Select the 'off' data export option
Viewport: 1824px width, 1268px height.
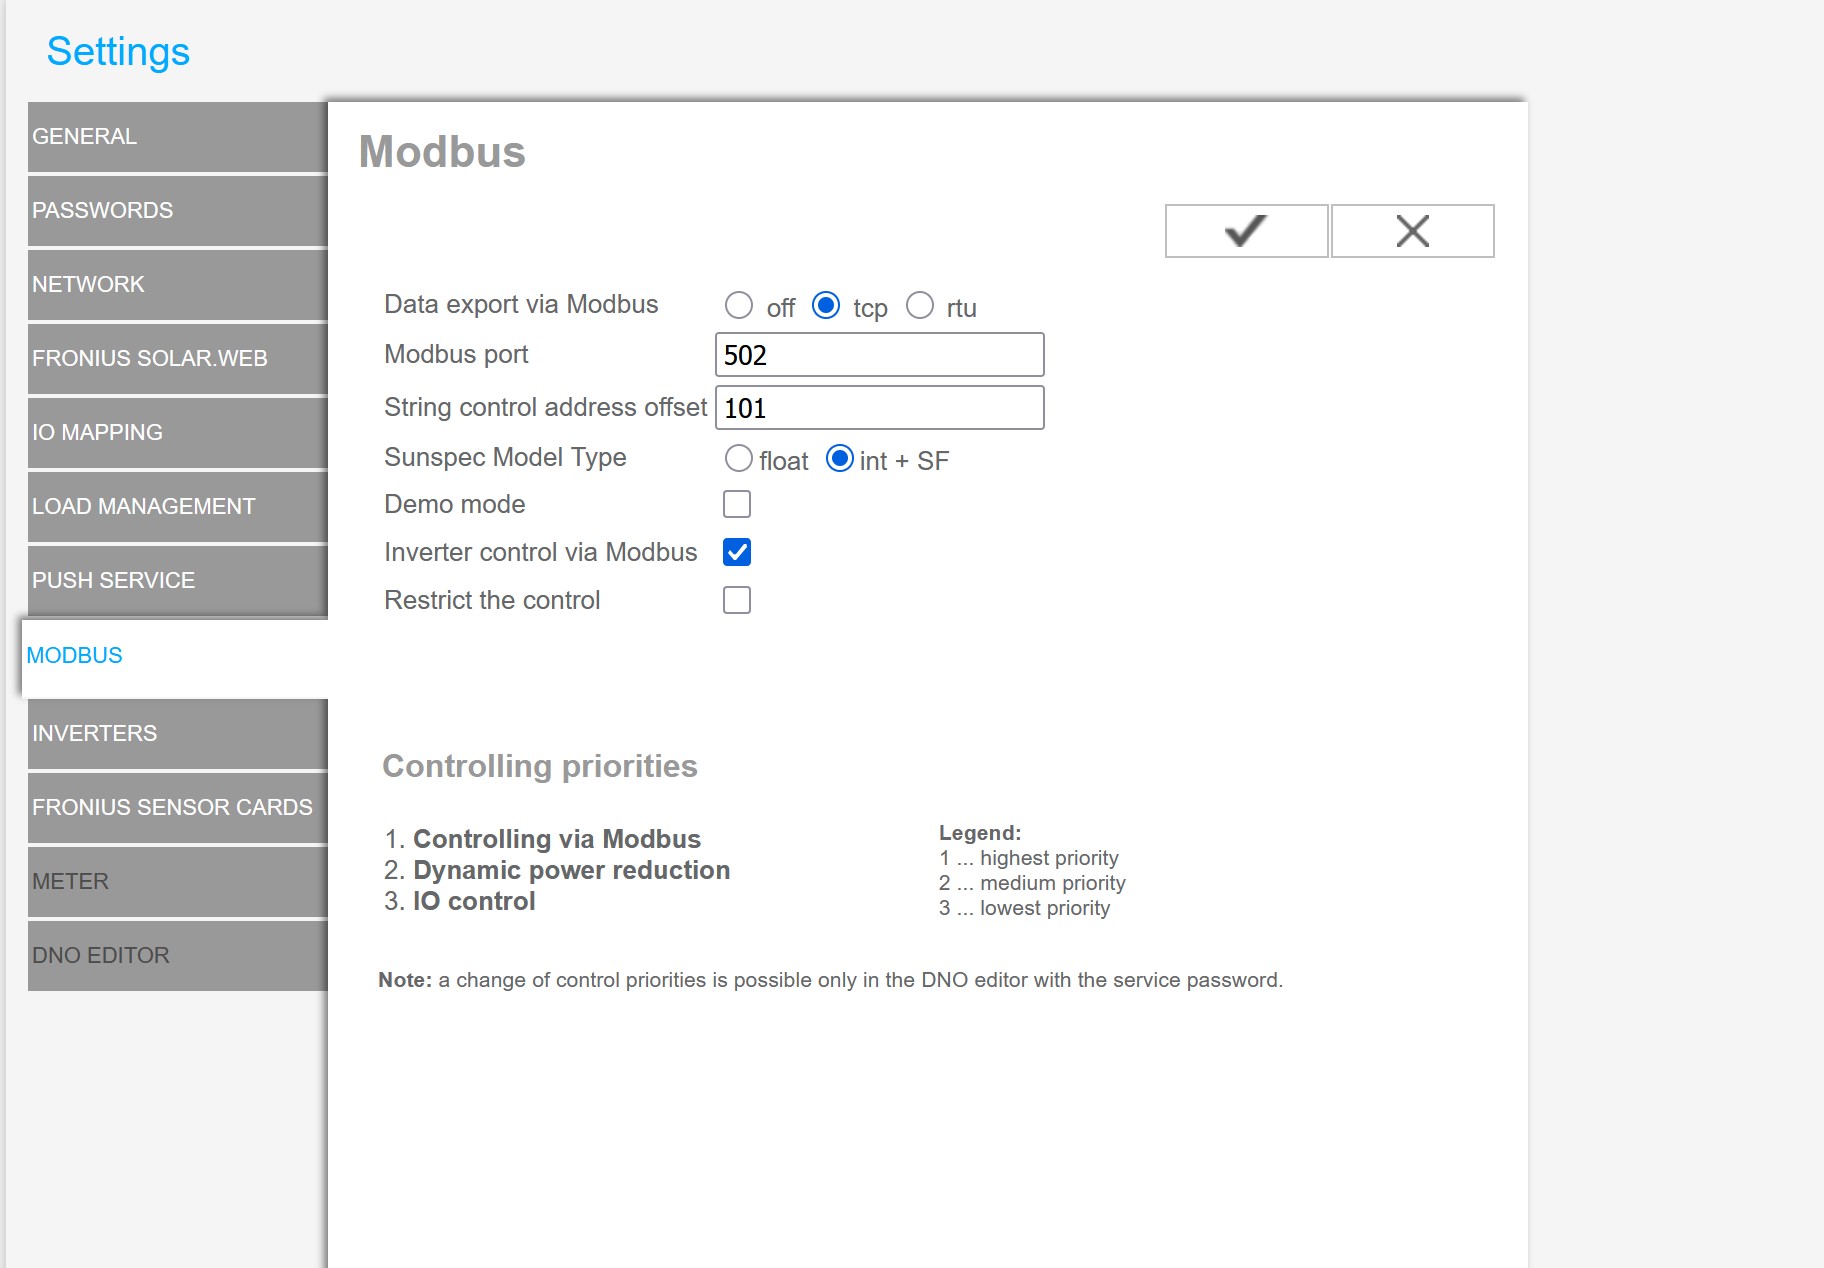[x=739, y=305]
